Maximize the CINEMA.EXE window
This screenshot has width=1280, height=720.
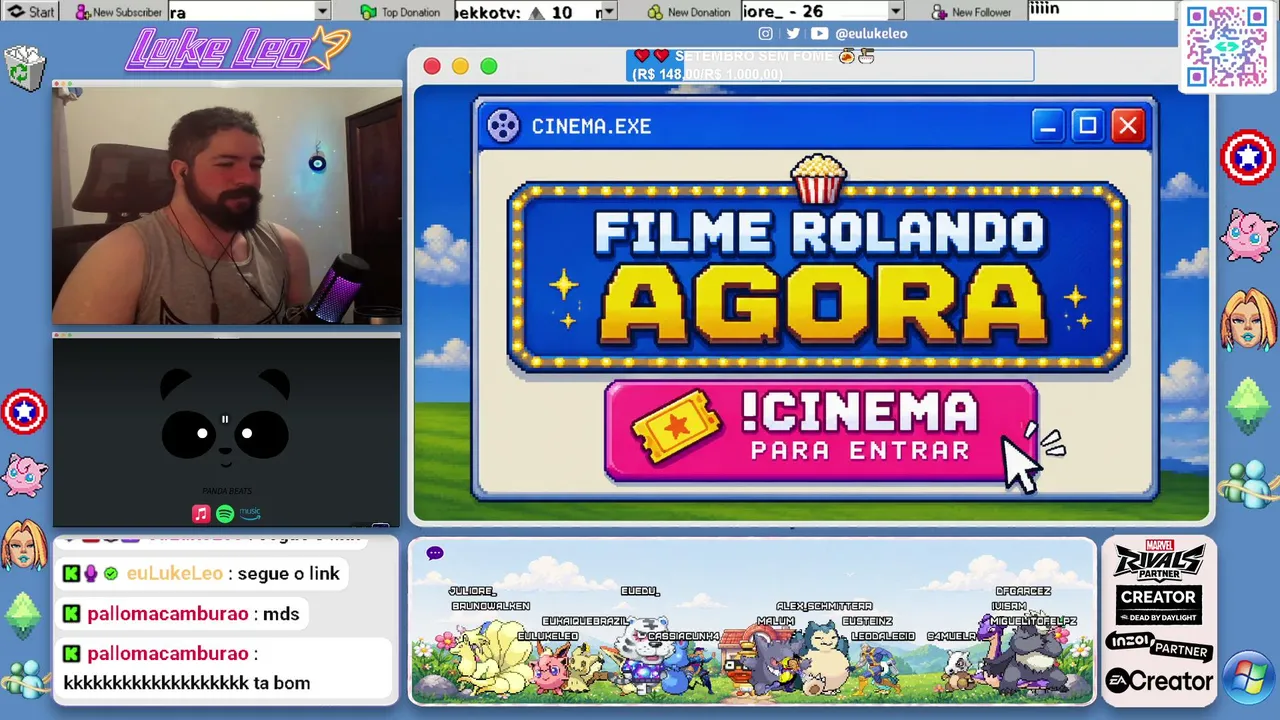point(1087,126)
